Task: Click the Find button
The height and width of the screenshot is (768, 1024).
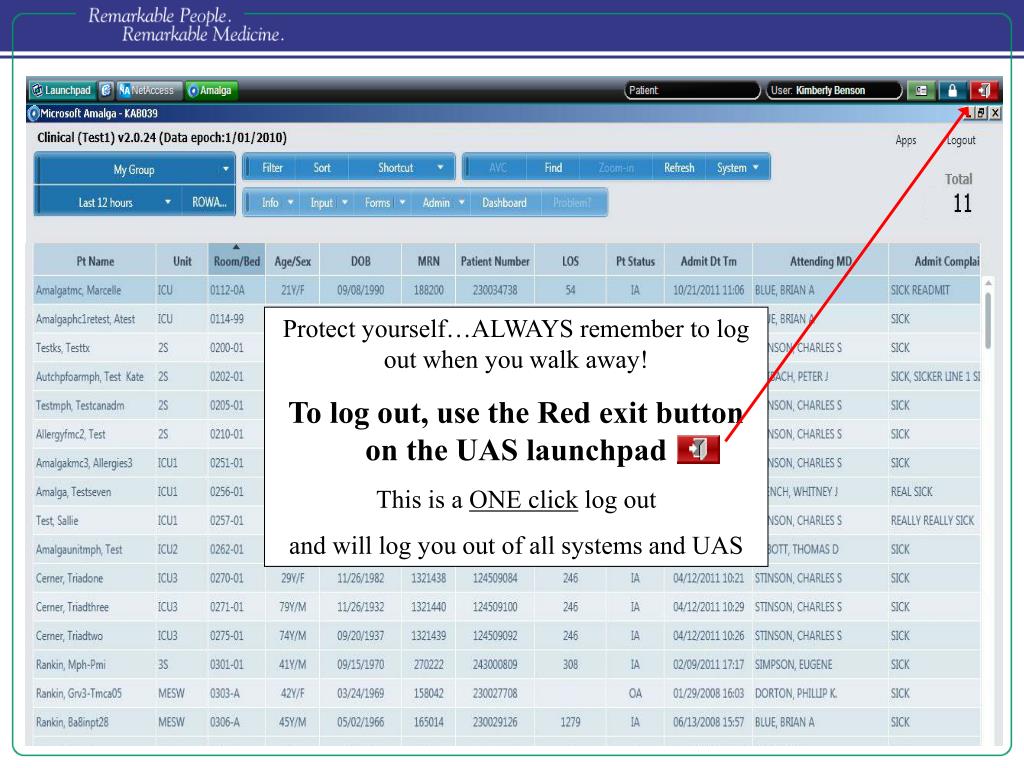Action: click(553, 167)
